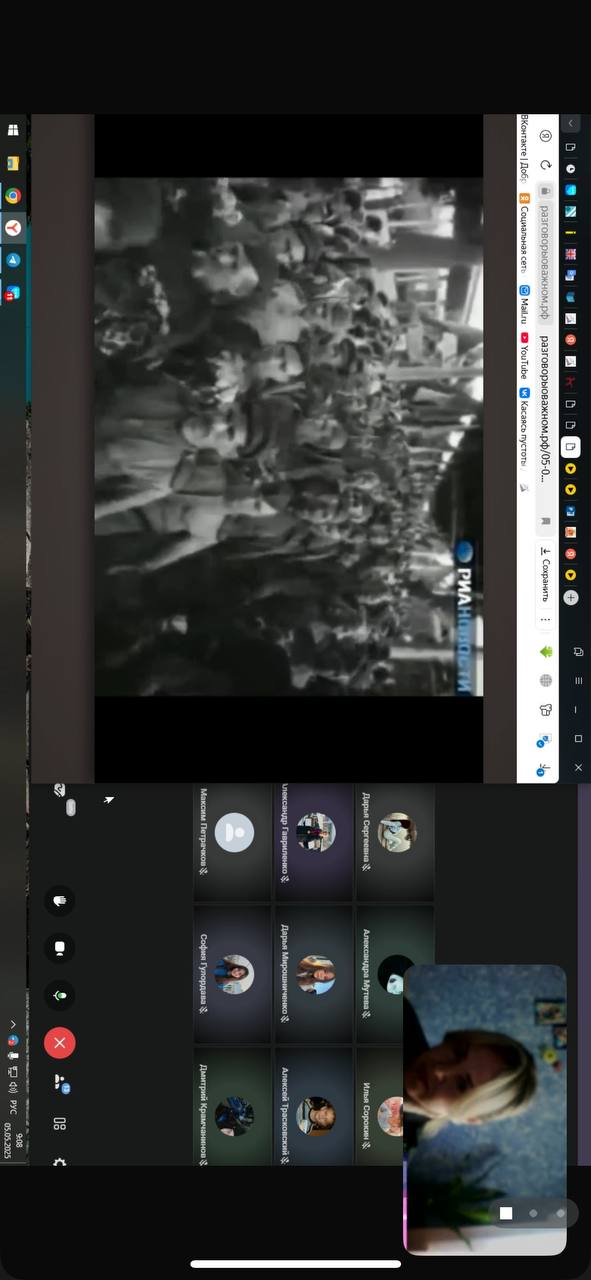The image size is (591, 1280).
Task: Open Yandex Browser from the taskbar
Action: click(13, 228)
